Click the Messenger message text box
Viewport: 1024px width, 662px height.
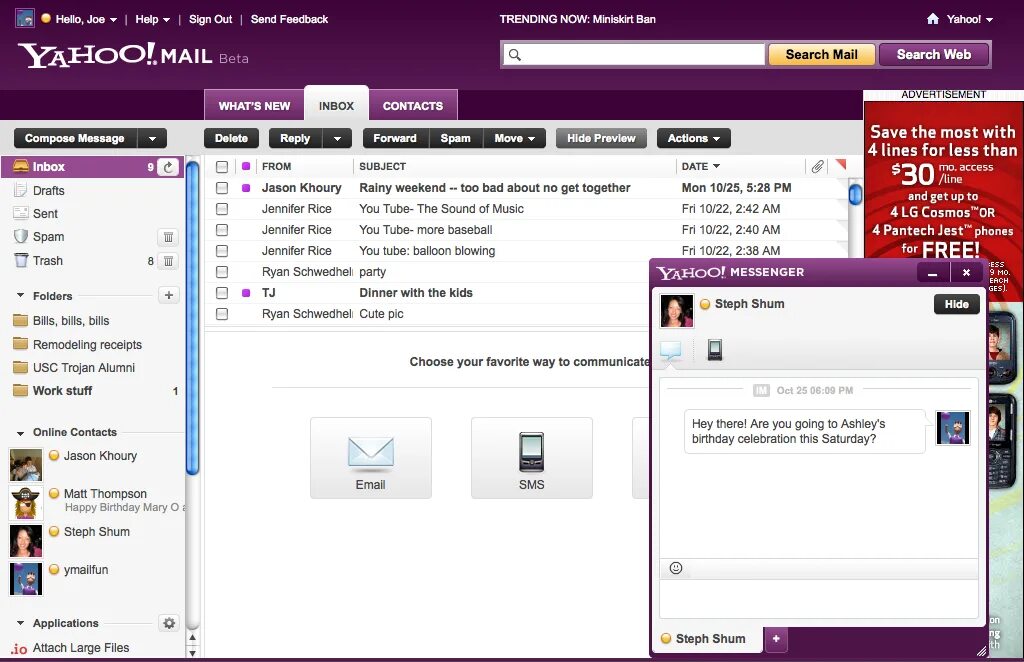tap(818, 599)
